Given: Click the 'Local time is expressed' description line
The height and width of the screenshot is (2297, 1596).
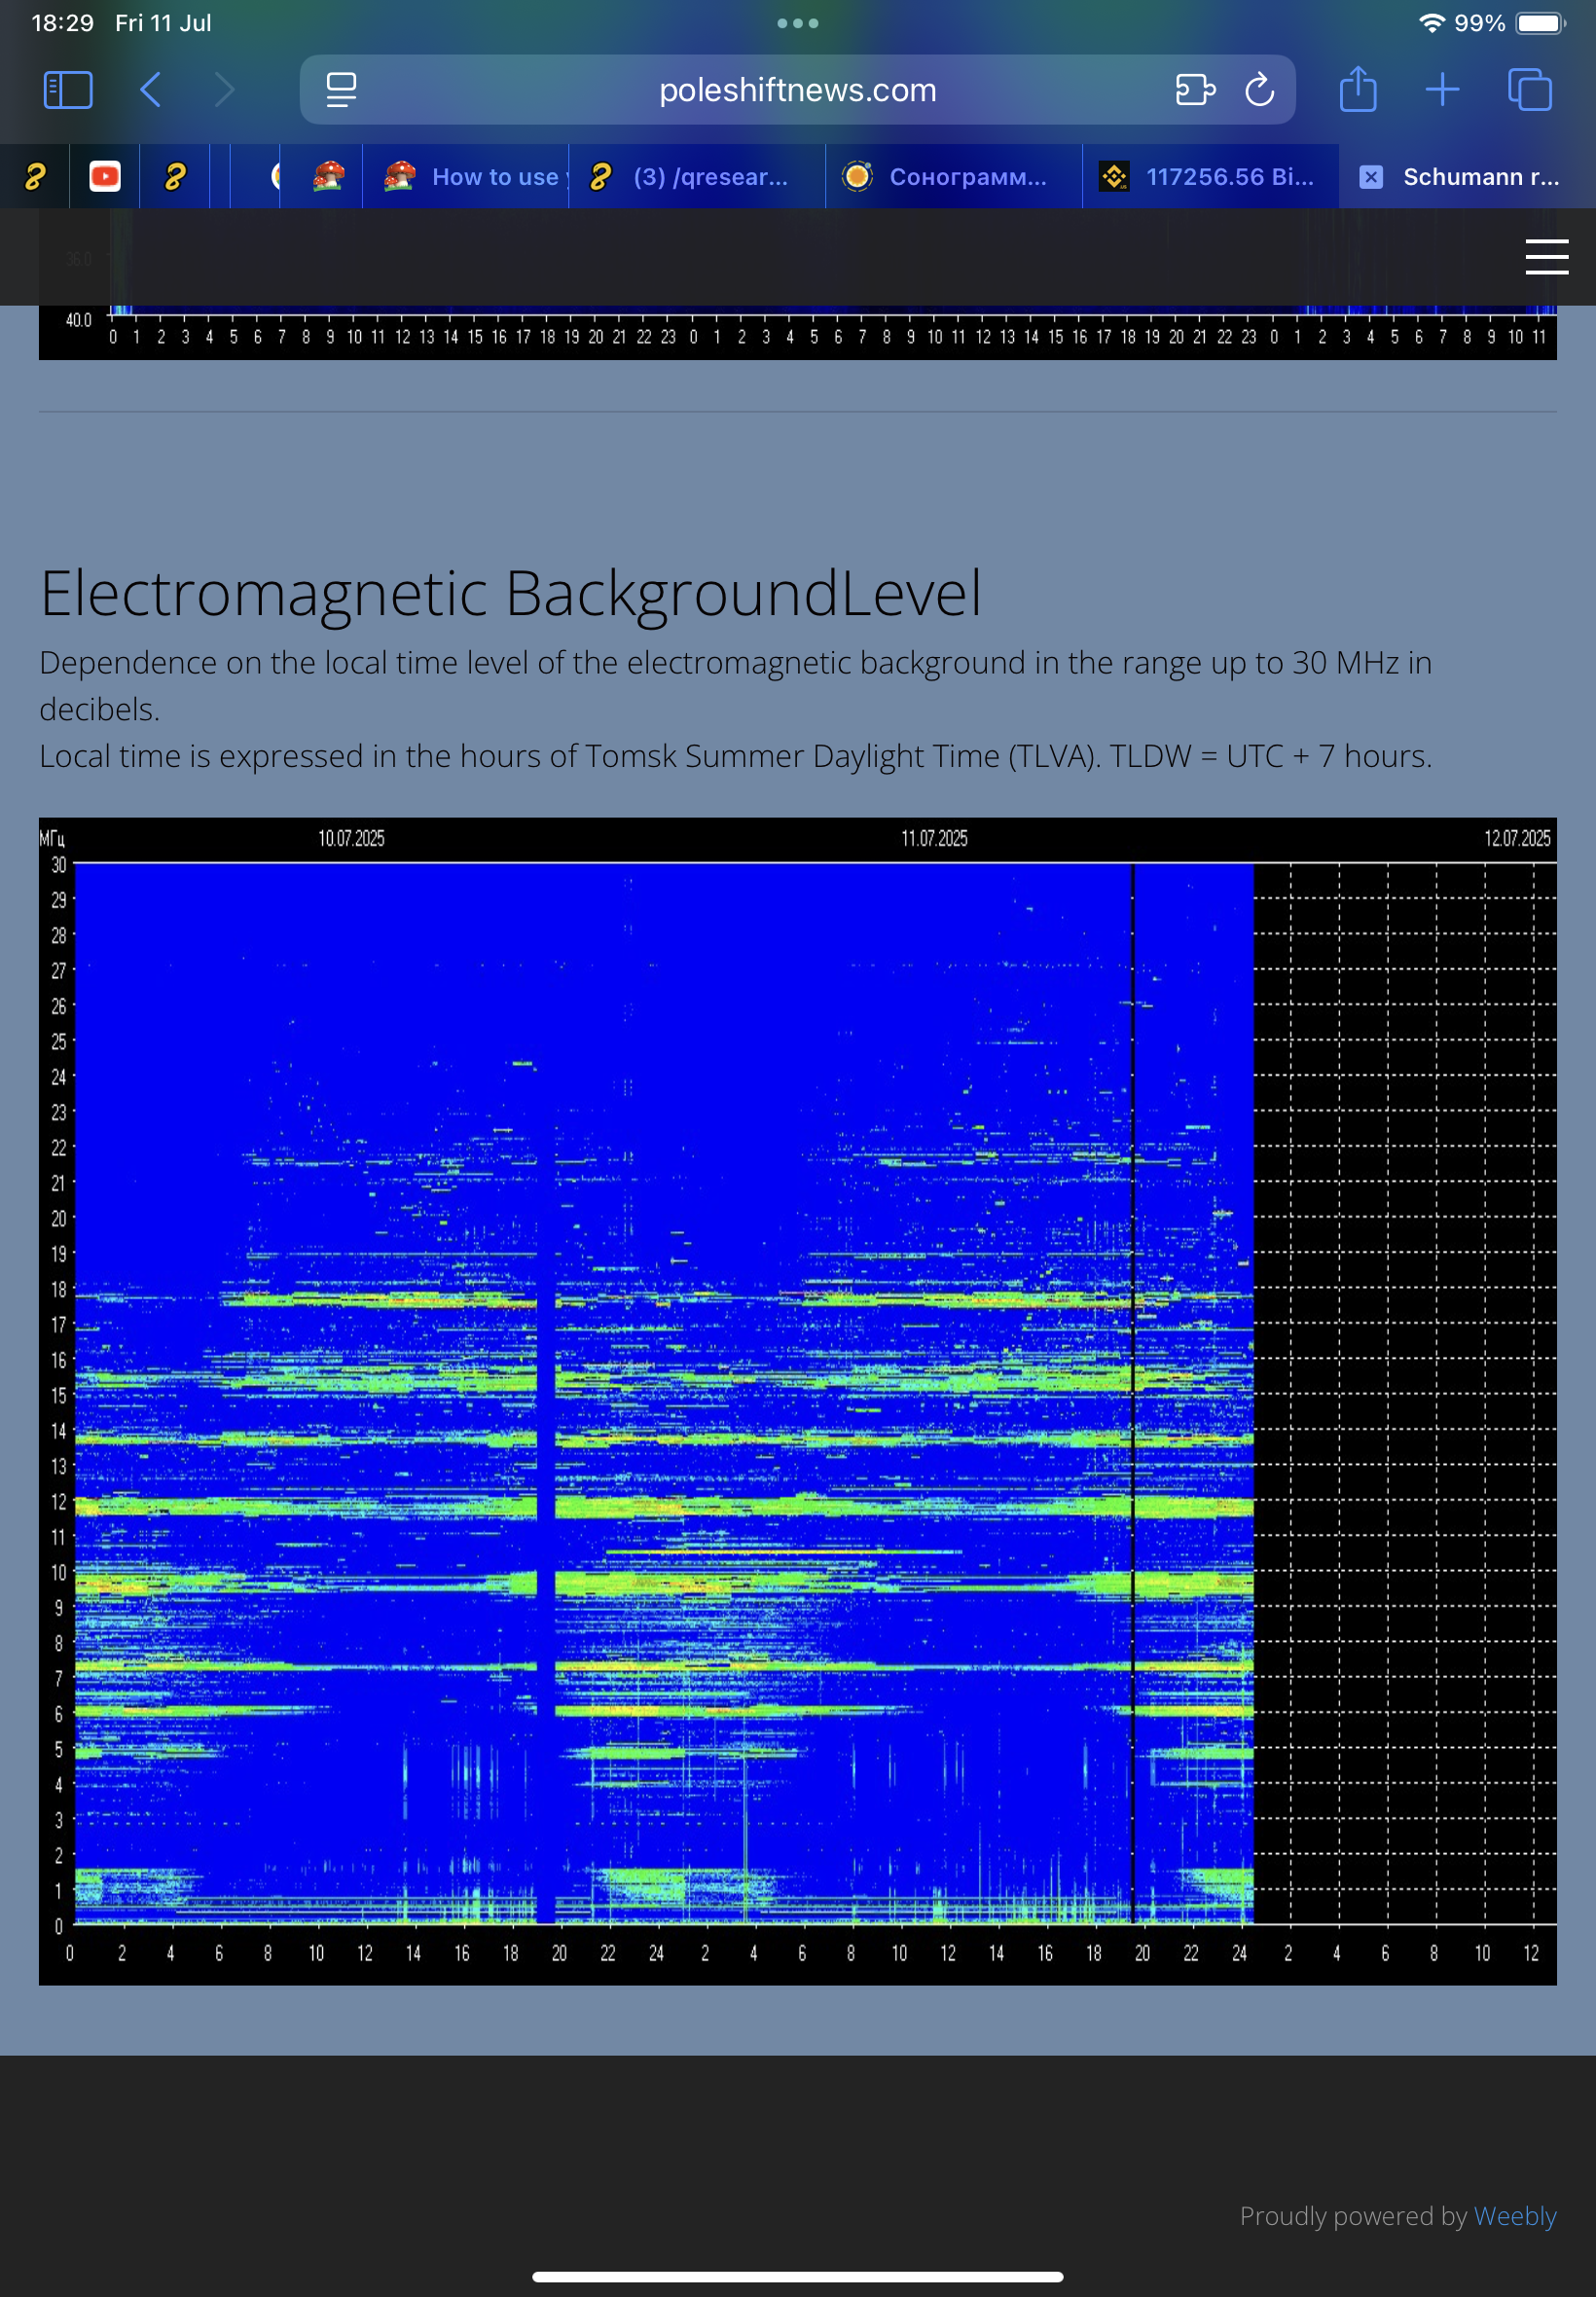Looking at the screenshot, I should point(735,756).
